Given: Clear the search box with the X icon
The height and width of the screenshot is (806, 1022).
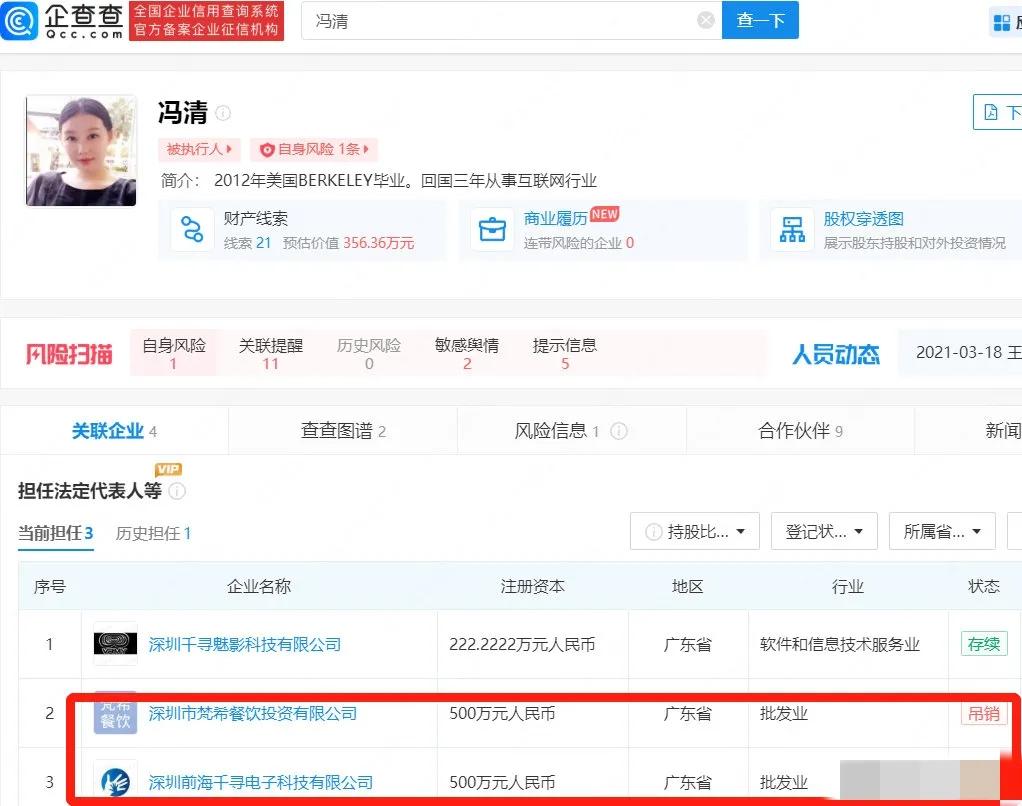Looking at the screenshot, I should (706, 21).
